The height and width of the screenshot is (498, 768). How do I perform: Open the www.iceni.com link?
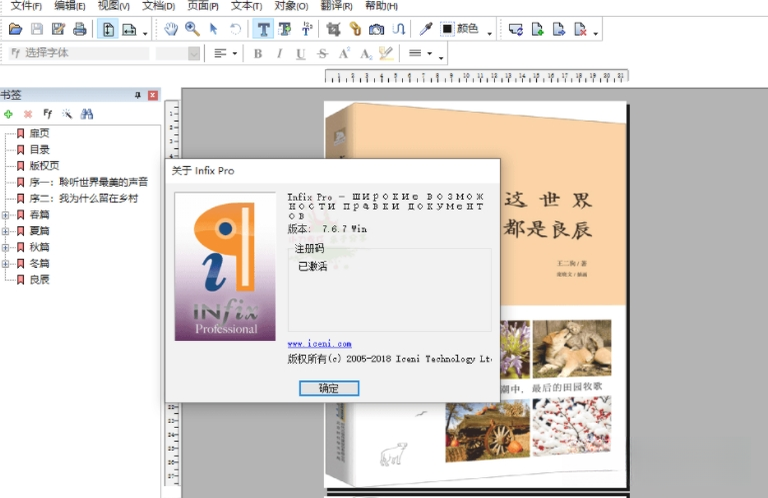319,344
